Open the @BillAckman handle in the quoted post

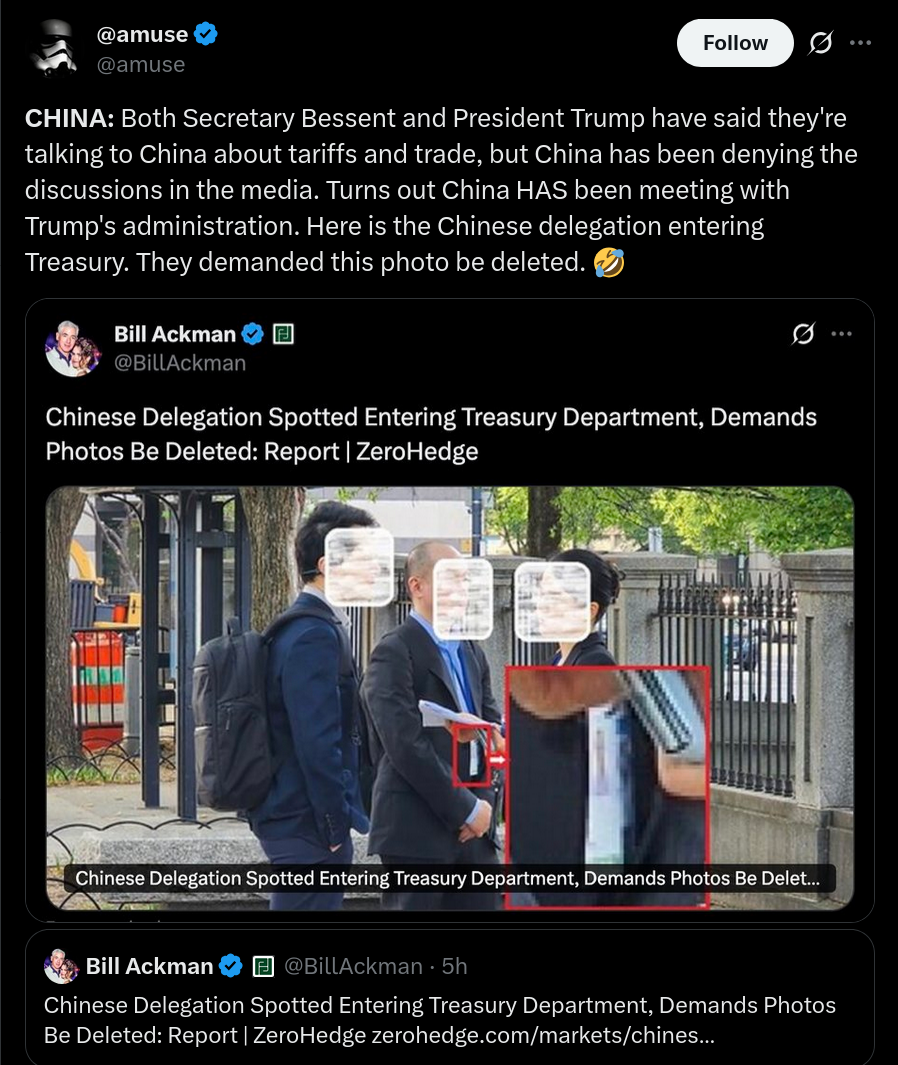click(x=180, y=363)
